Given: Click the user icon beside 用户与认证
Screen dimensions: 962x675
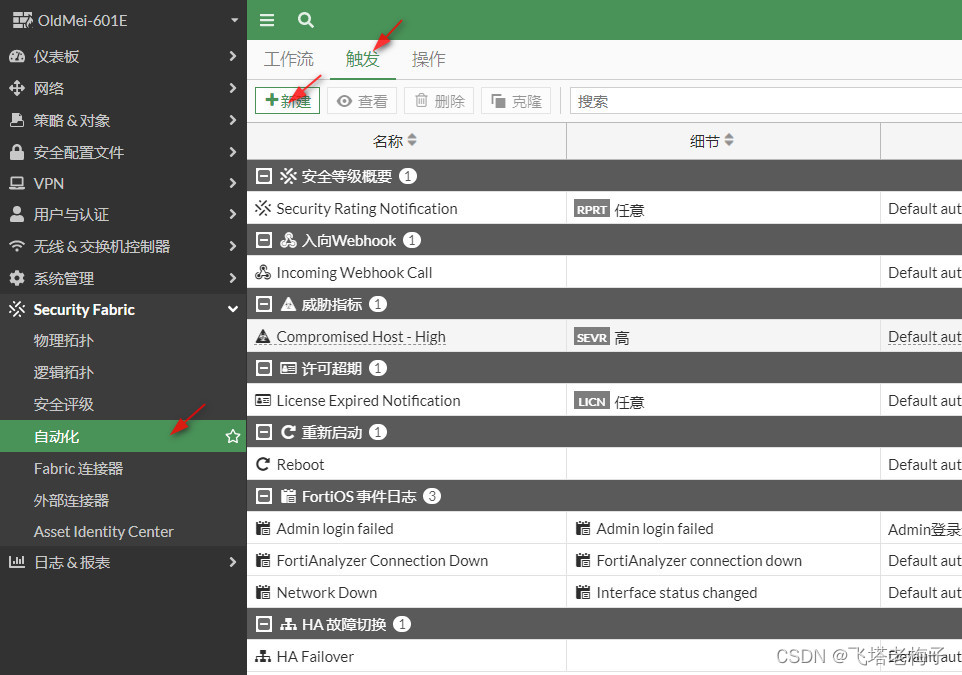Looking at the screenshot, I should (17, 214).
